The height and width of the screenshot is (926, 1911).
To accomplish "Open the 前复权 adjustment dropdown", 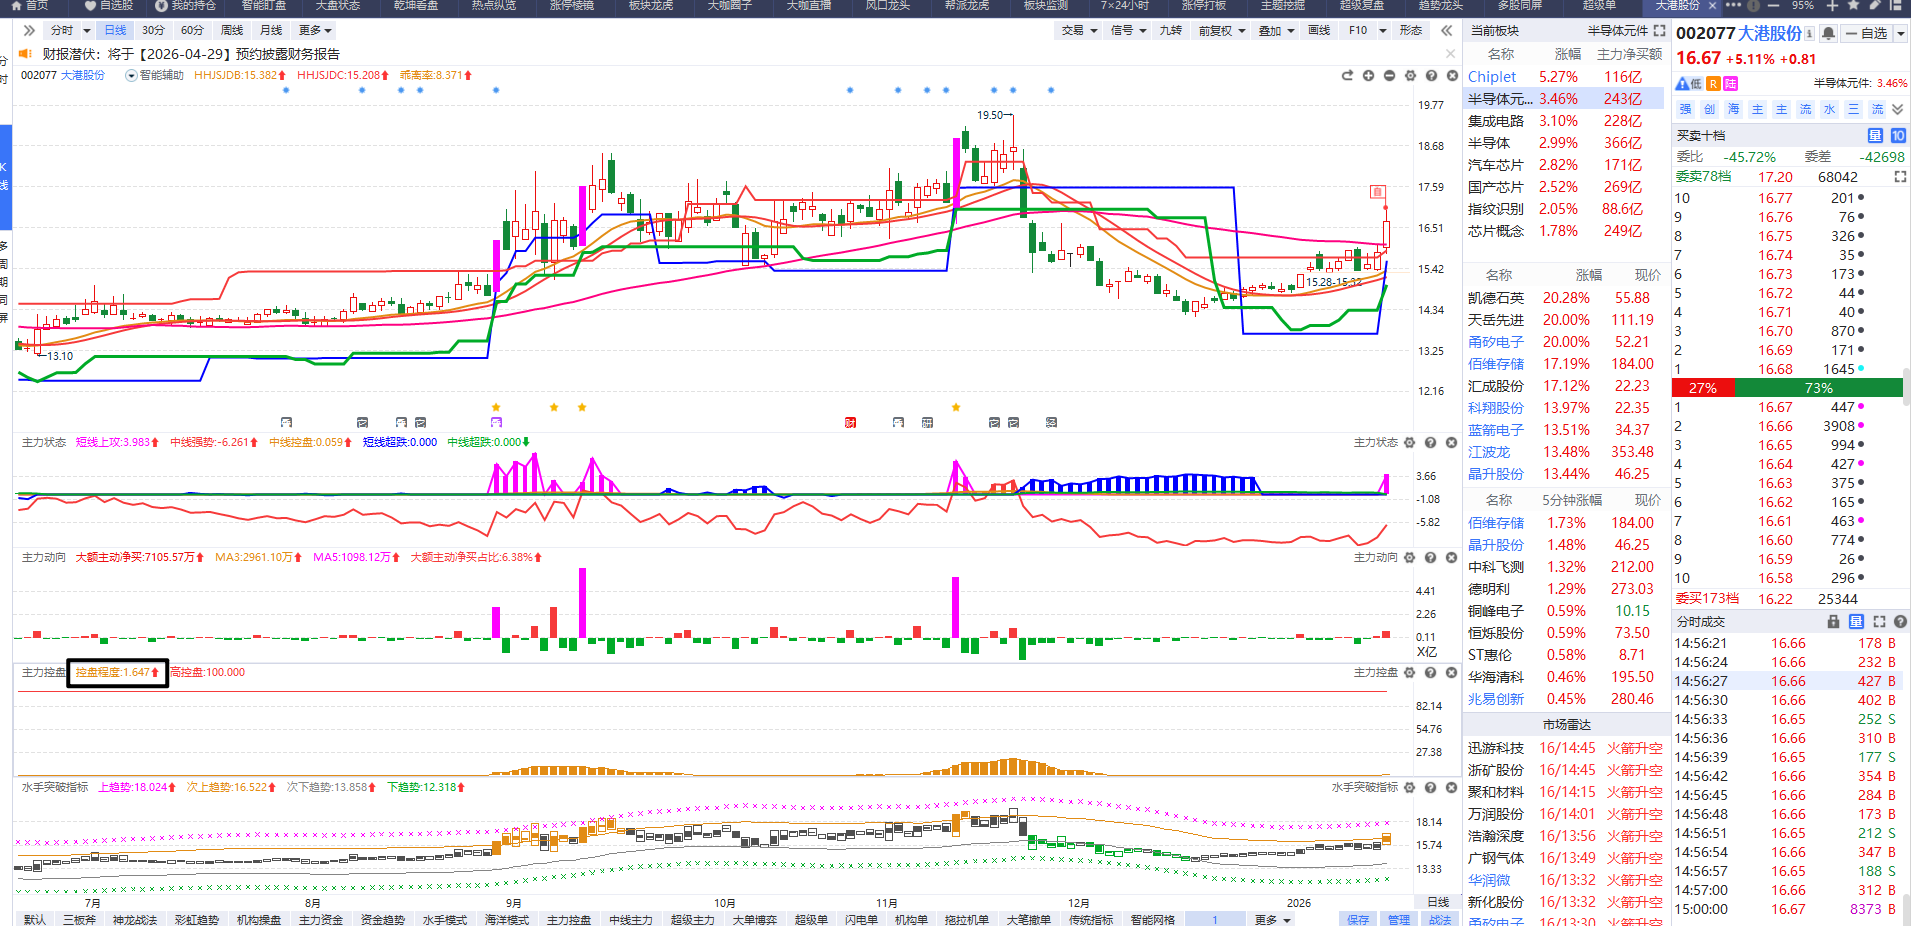I will [x=1222, y=31].
